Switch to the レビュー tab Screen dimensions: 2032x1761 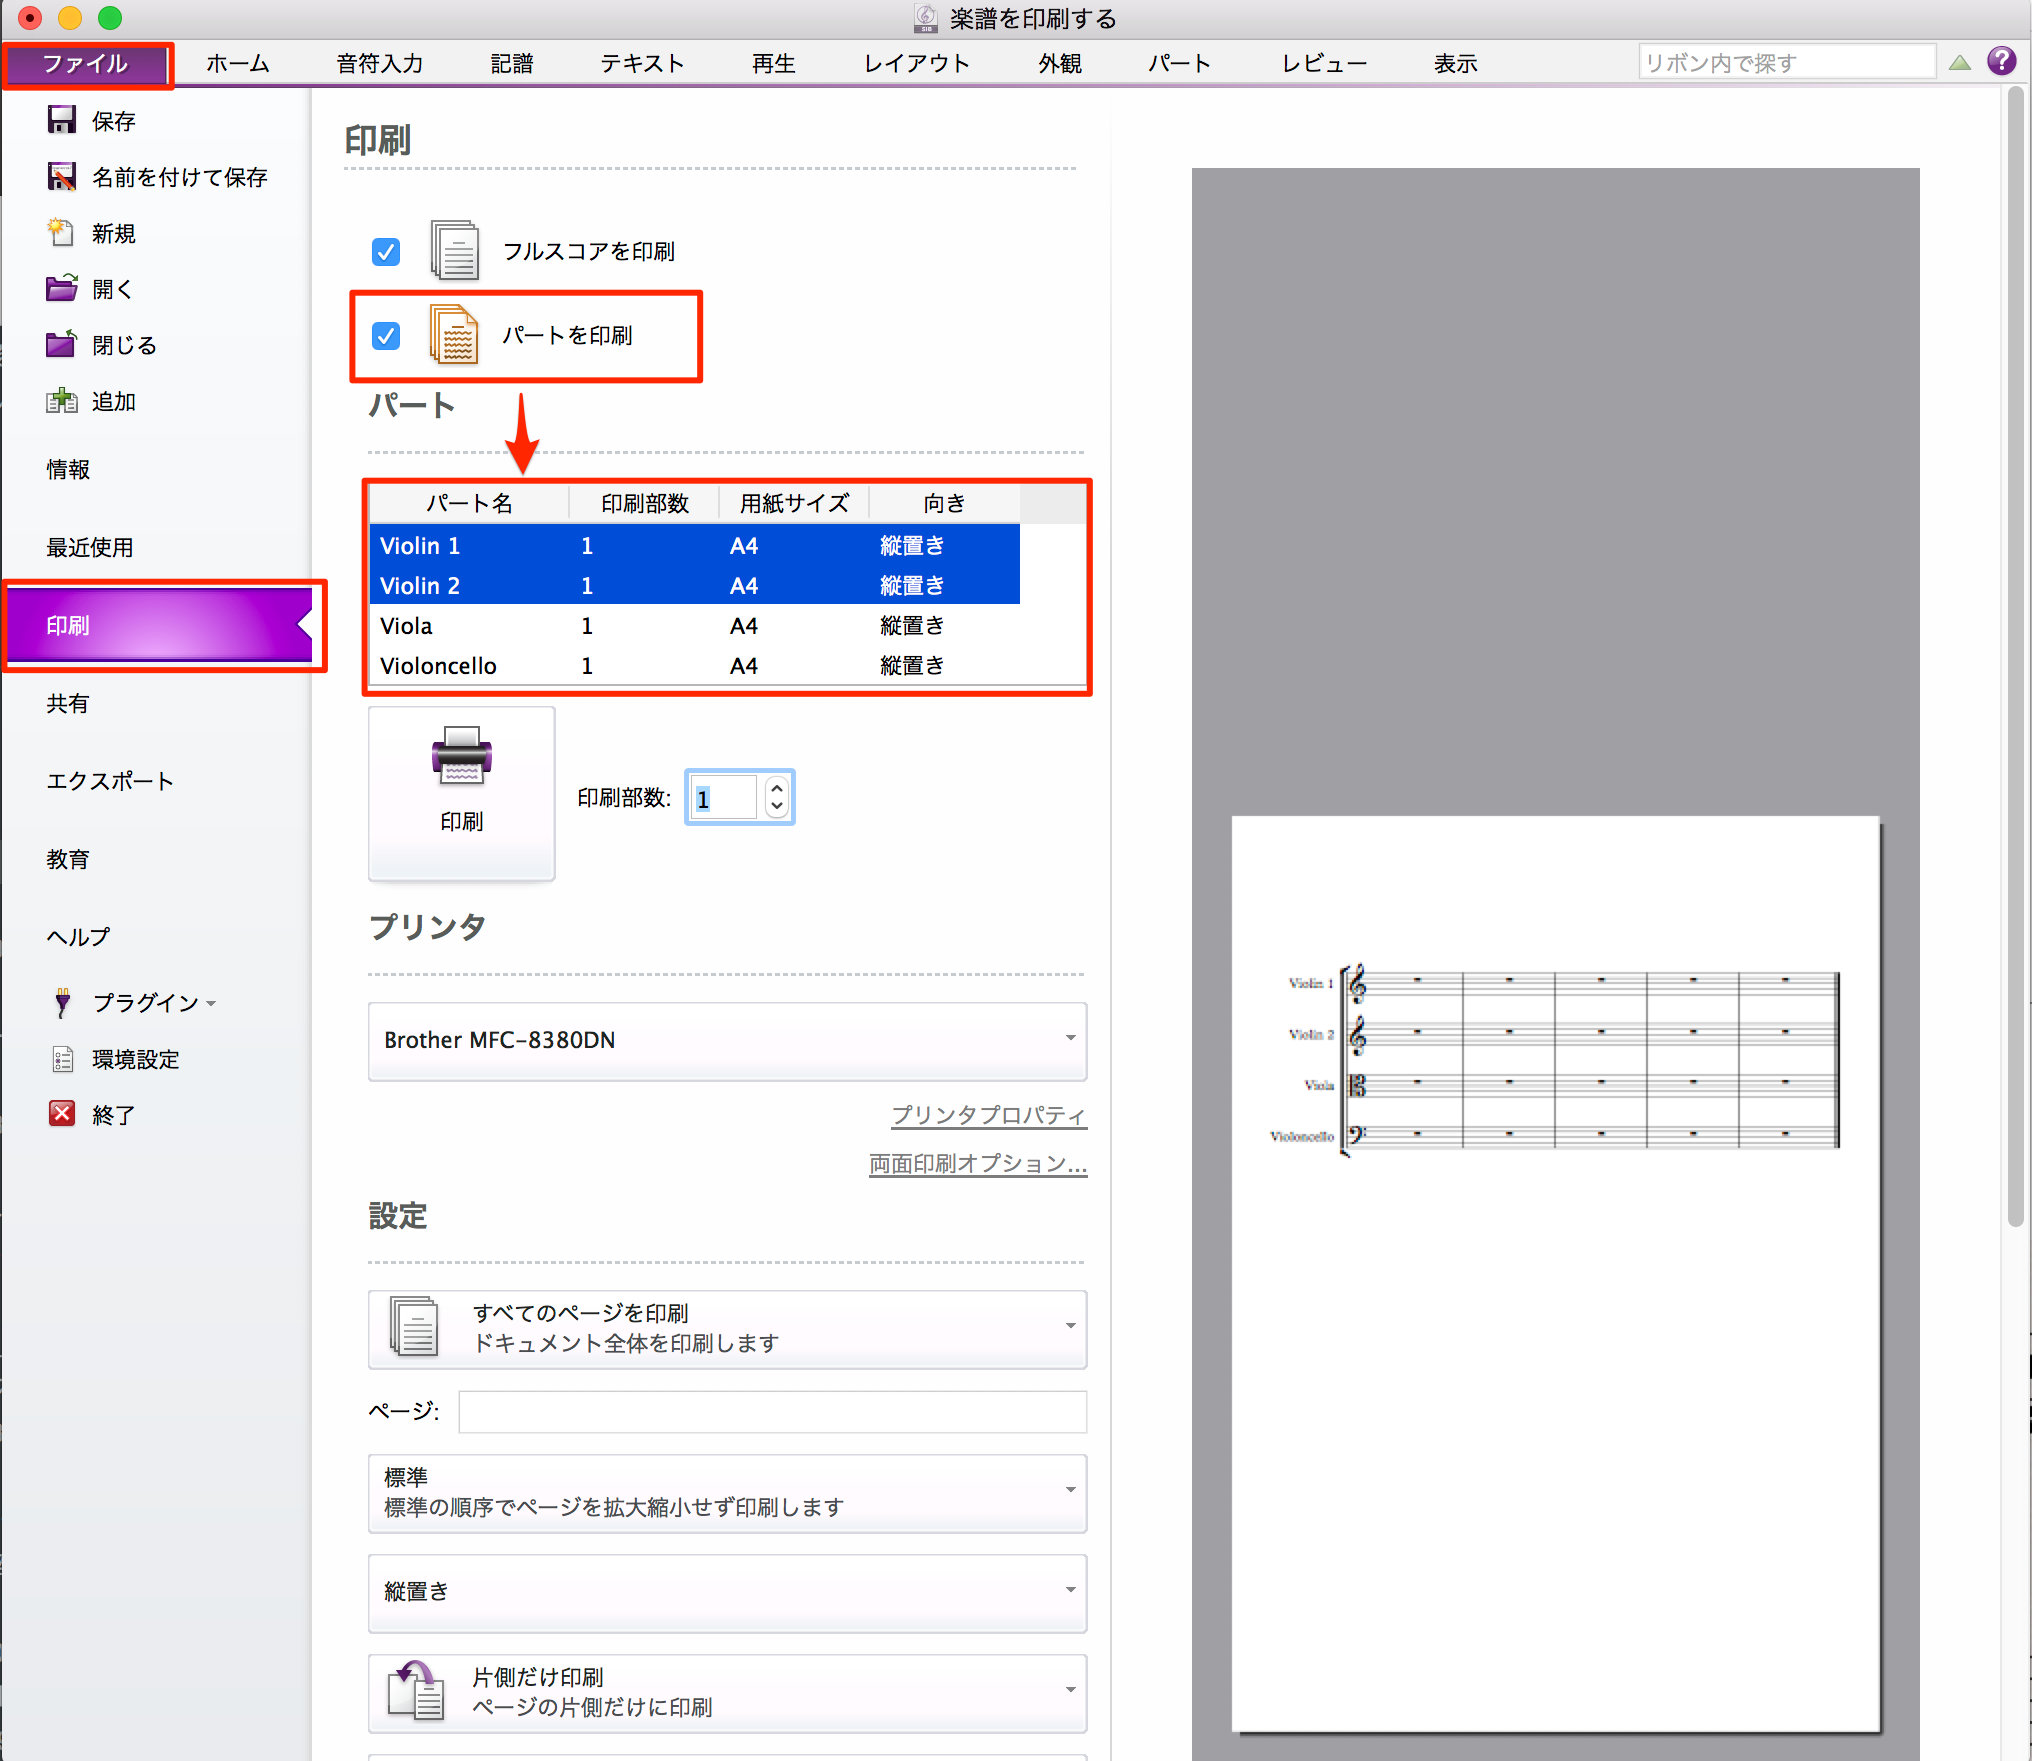[x=1325, y=64]
